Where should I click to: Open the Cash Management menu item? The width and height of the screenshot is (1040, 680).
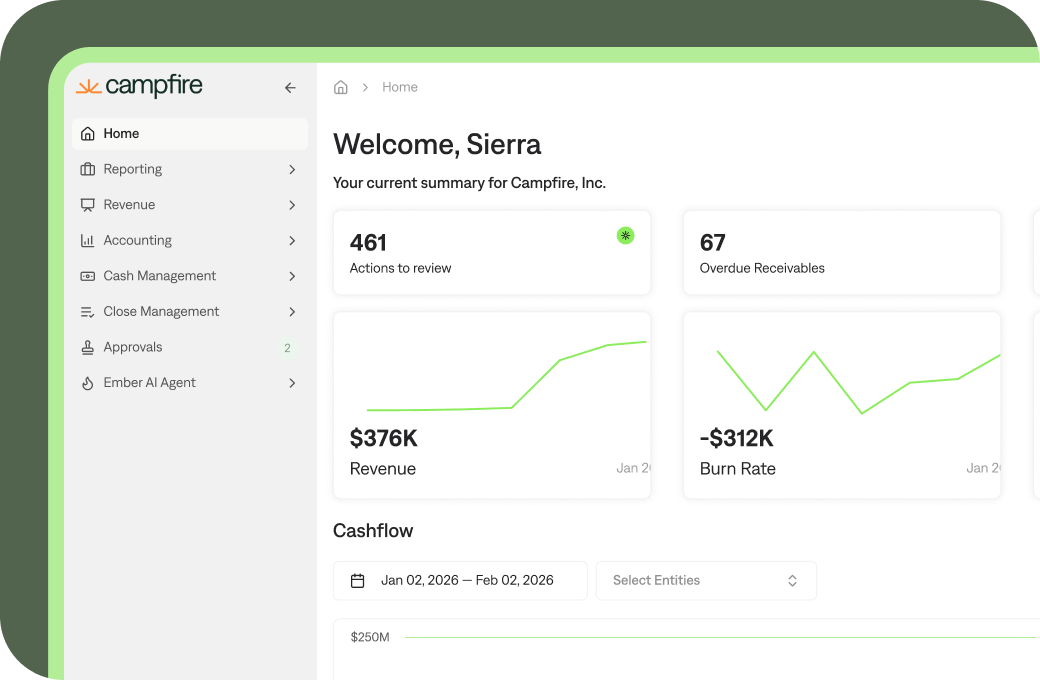[x=190, y=276]
